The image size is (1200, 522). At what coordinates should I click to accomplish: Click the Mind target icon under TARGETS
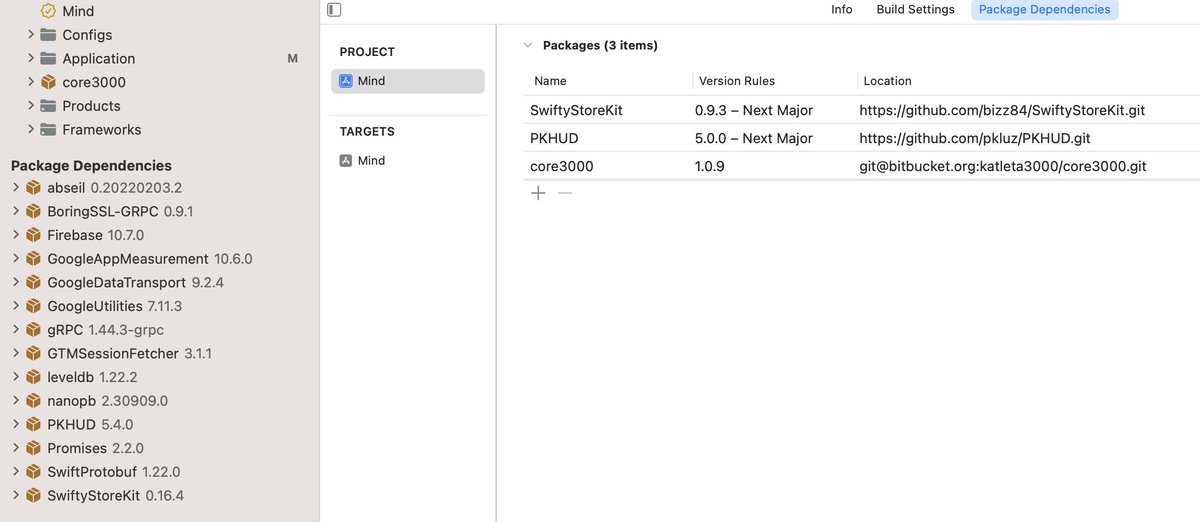coord(346,160)
